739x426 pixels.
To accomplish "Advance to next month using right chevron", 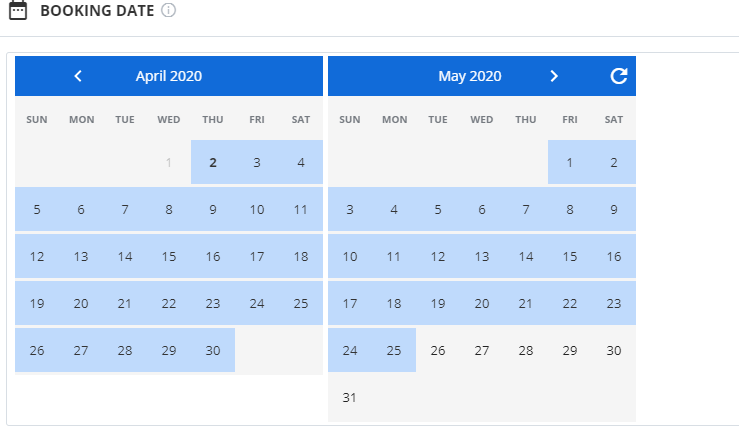I will pos(554,76).
